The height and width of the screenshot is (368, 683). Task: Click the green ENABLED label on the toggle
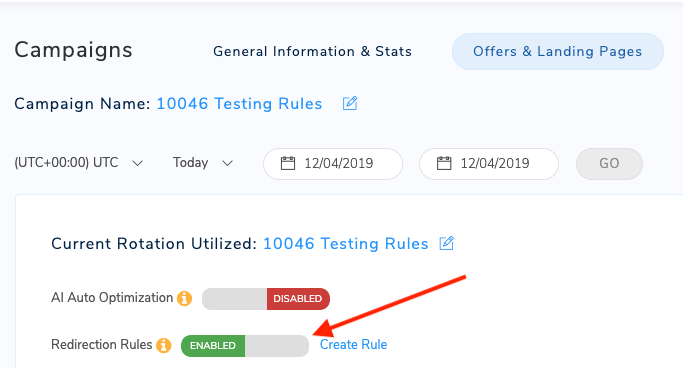[213, 346]
